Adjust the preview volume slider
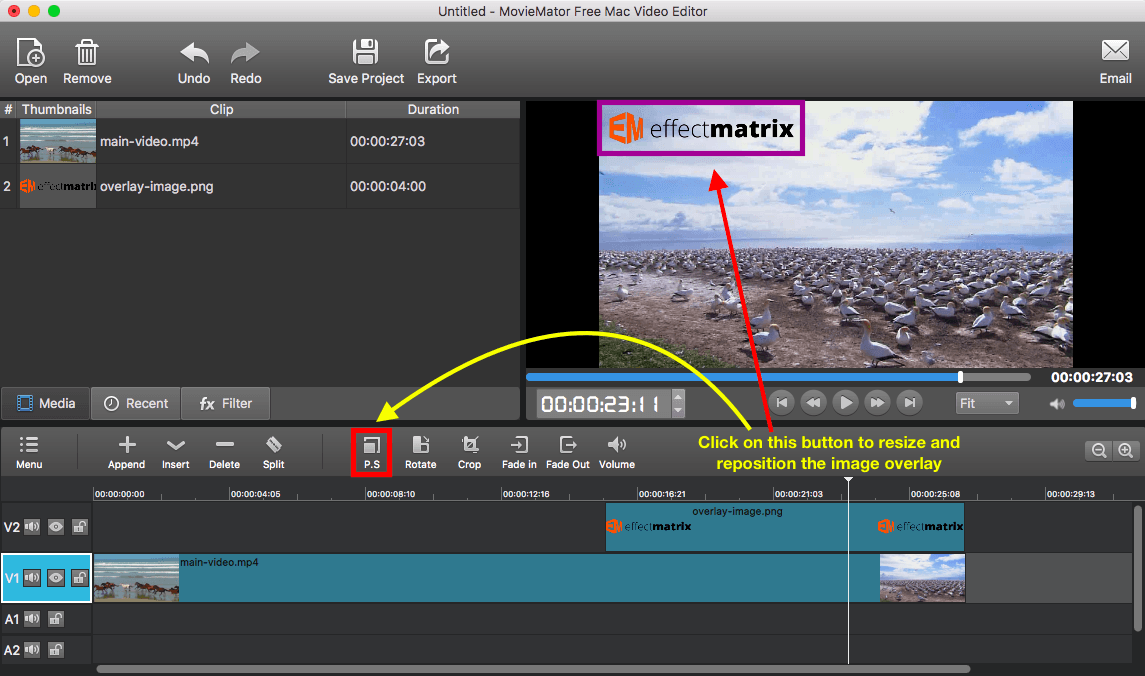1145x676 pixels. 1104,403
